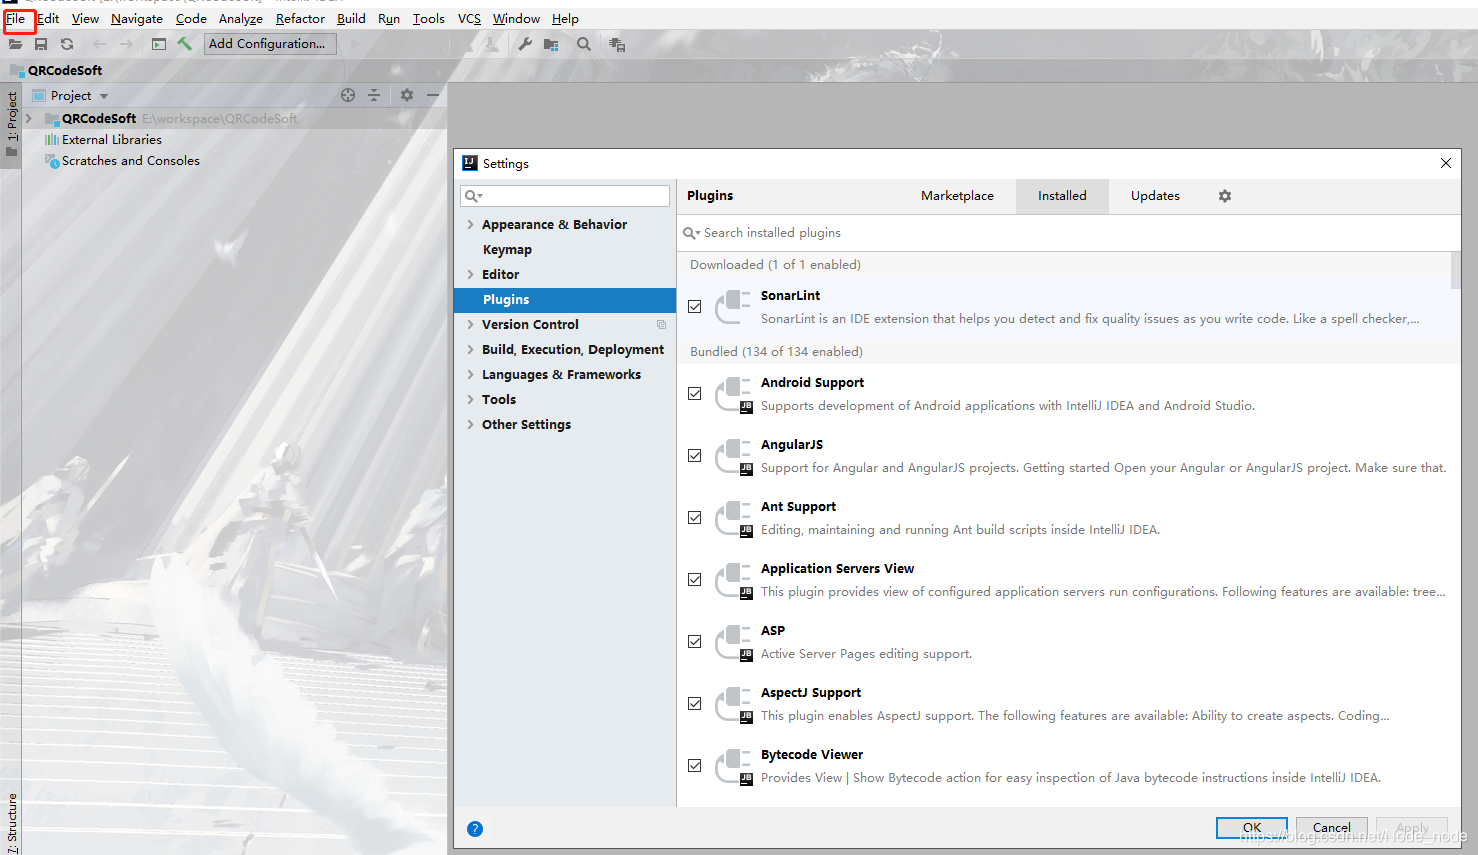The height and width of the screenshot is (855, 1478).
Task: Expand Build, Execution, Deployment arrow
Action: tap(470, 350)
